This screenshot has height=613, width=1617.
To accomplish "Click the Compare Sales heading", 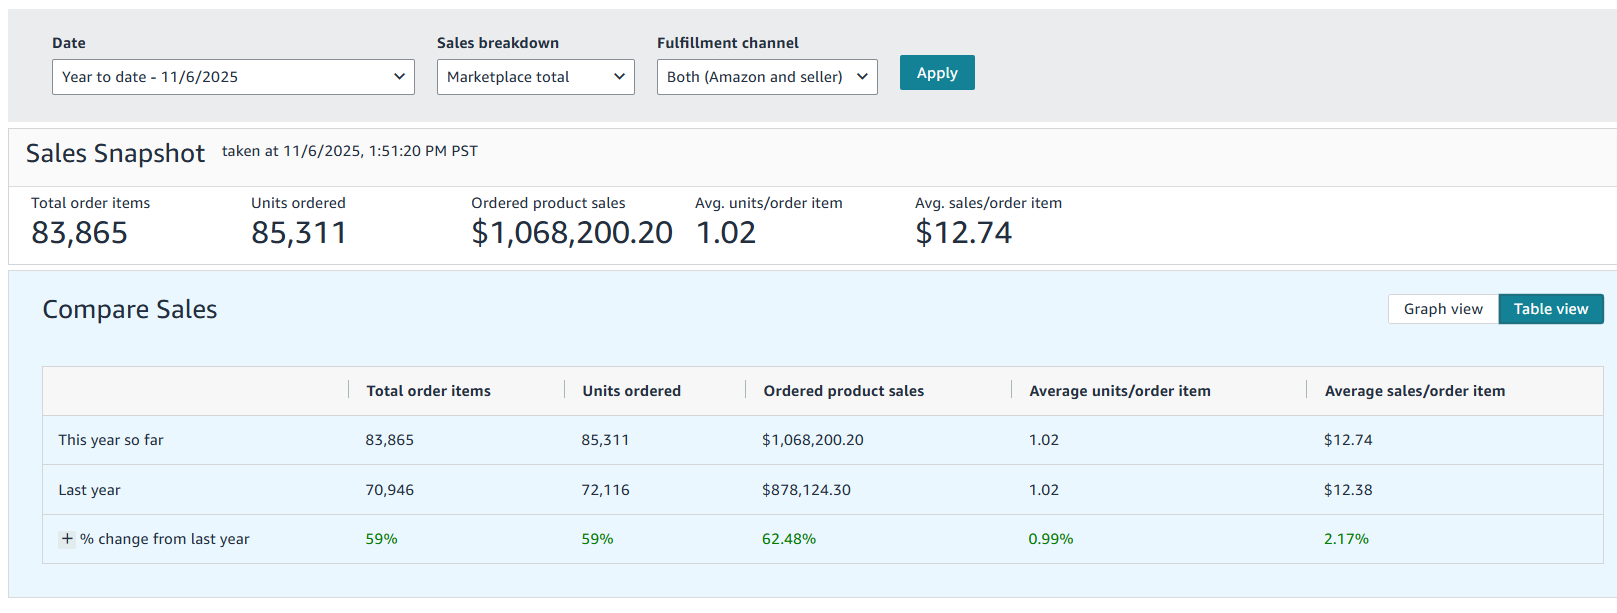I will (129, 310).
